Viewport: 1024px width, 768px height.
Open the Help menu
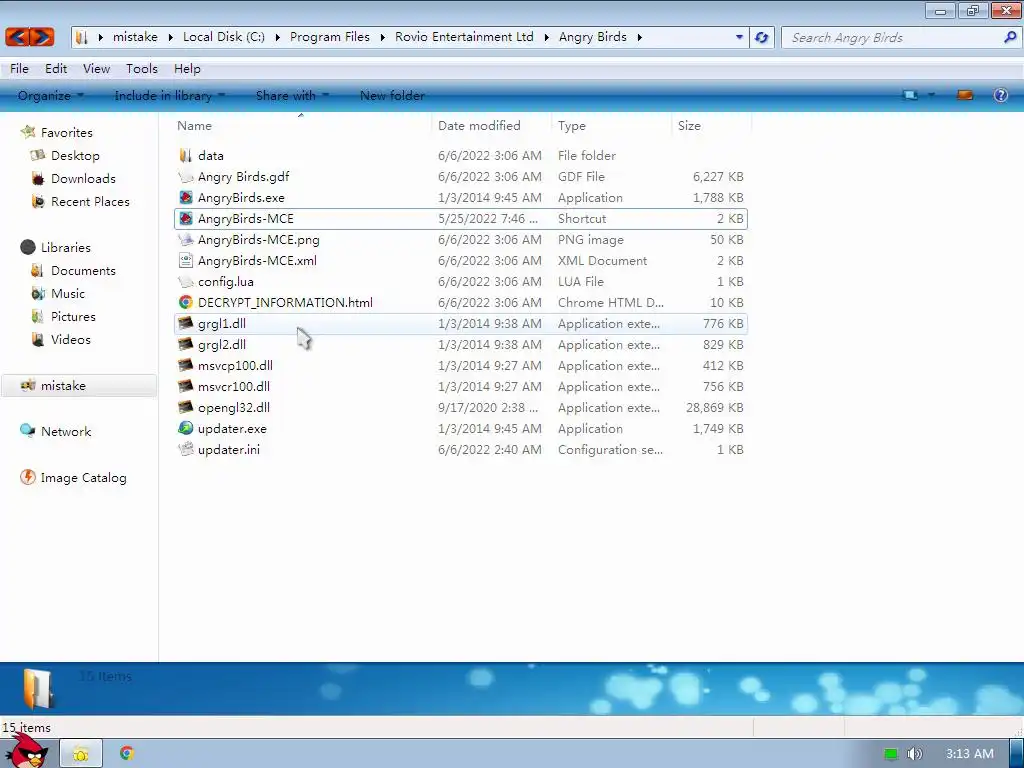click(187, 69)
